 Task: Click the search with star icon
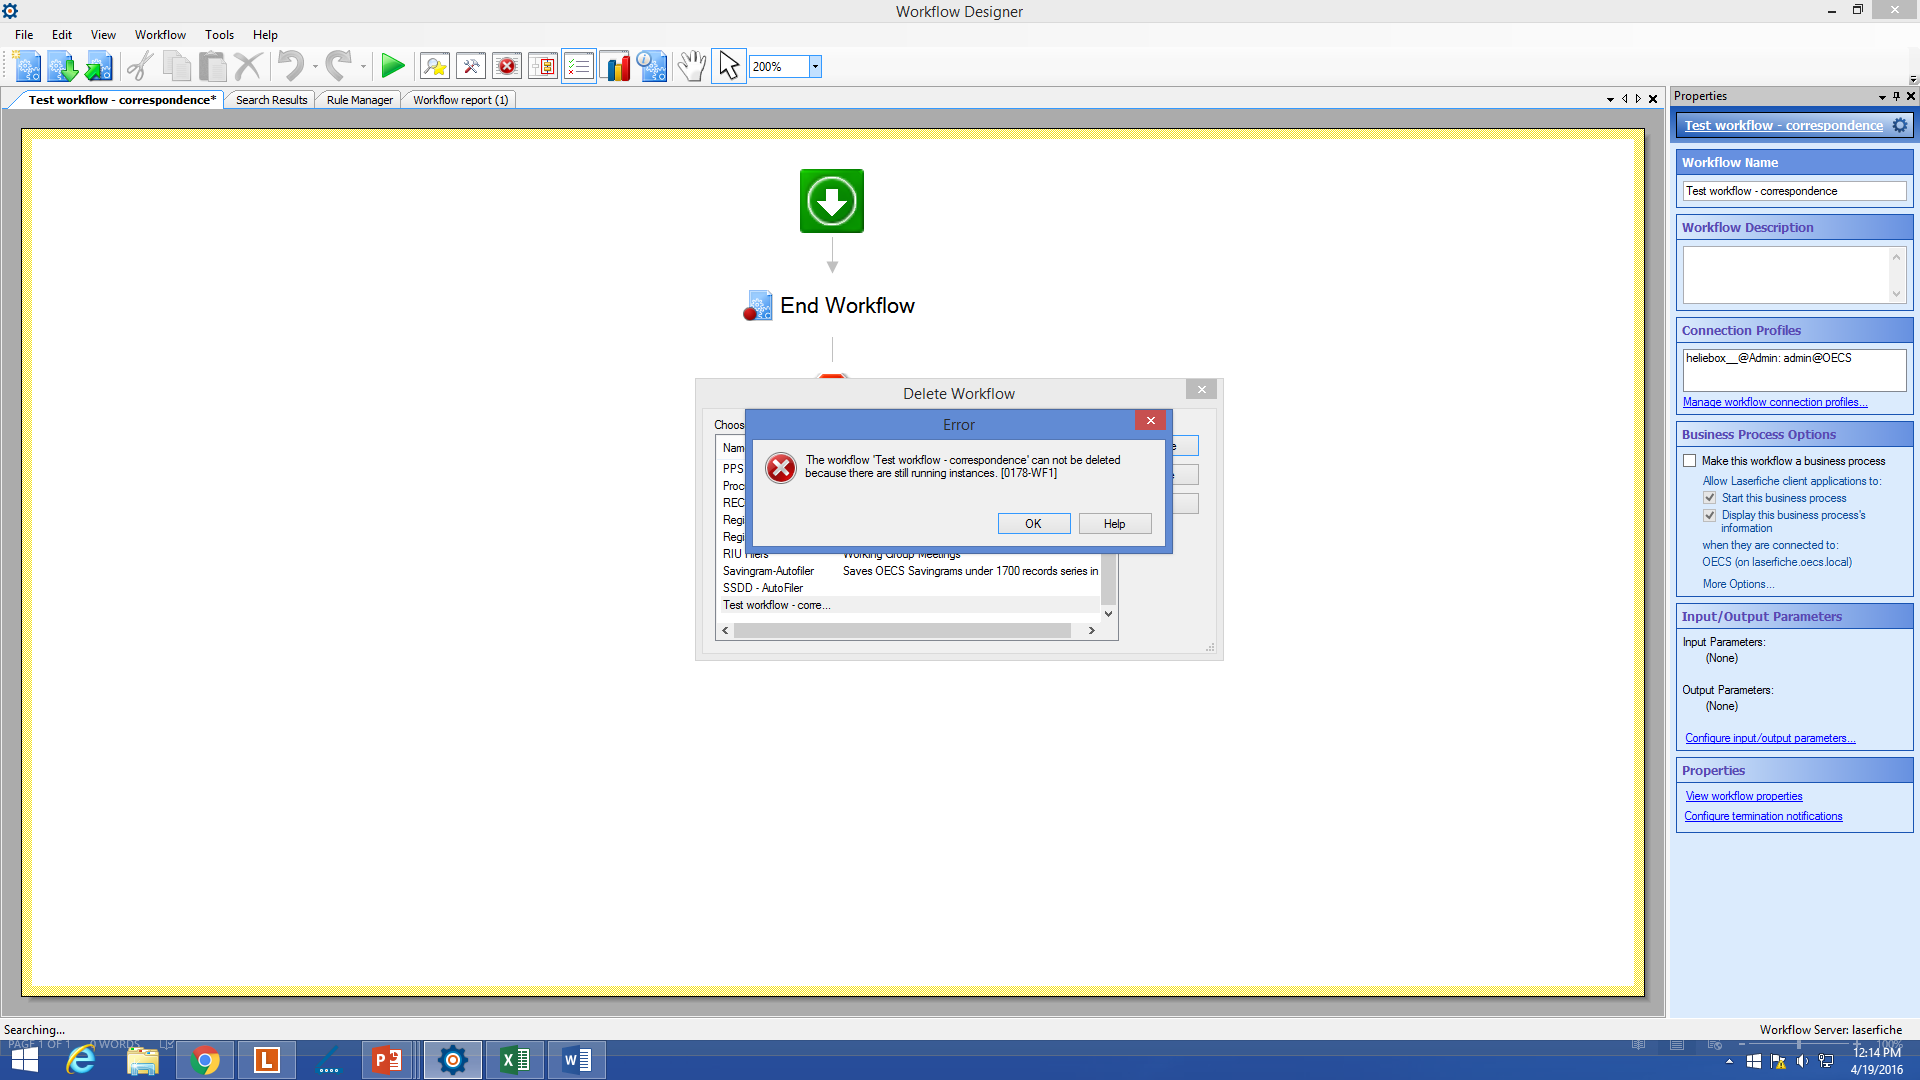[435, 67]
